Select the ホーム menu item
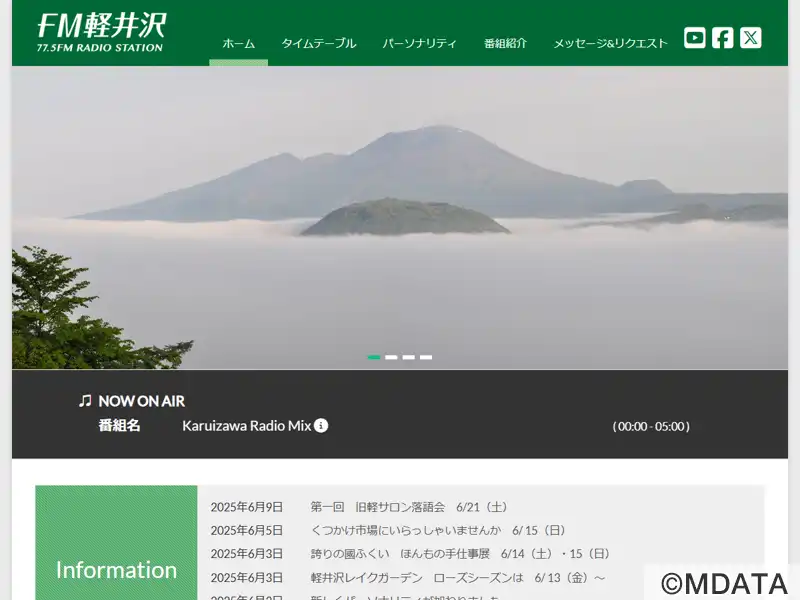 point(238,43)
